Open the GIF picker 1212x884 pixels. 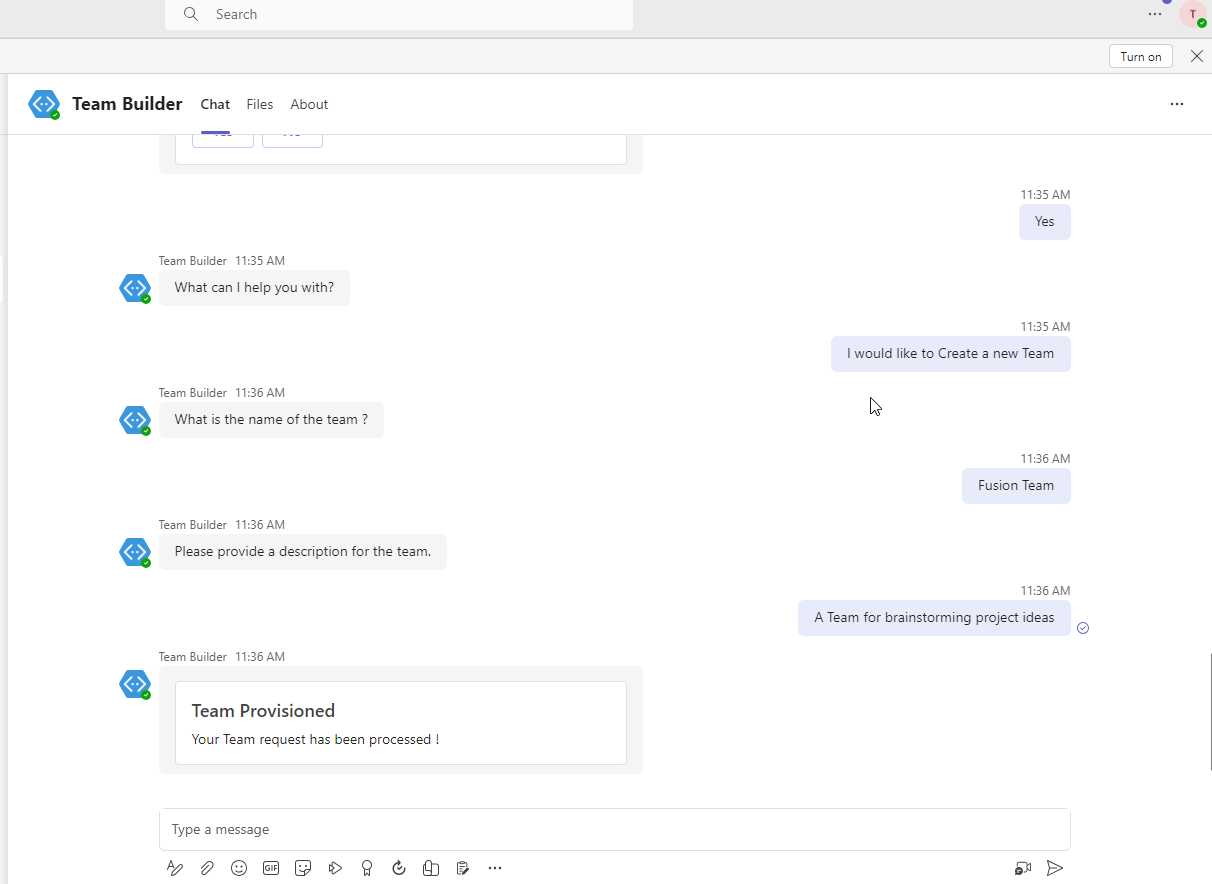271,868
